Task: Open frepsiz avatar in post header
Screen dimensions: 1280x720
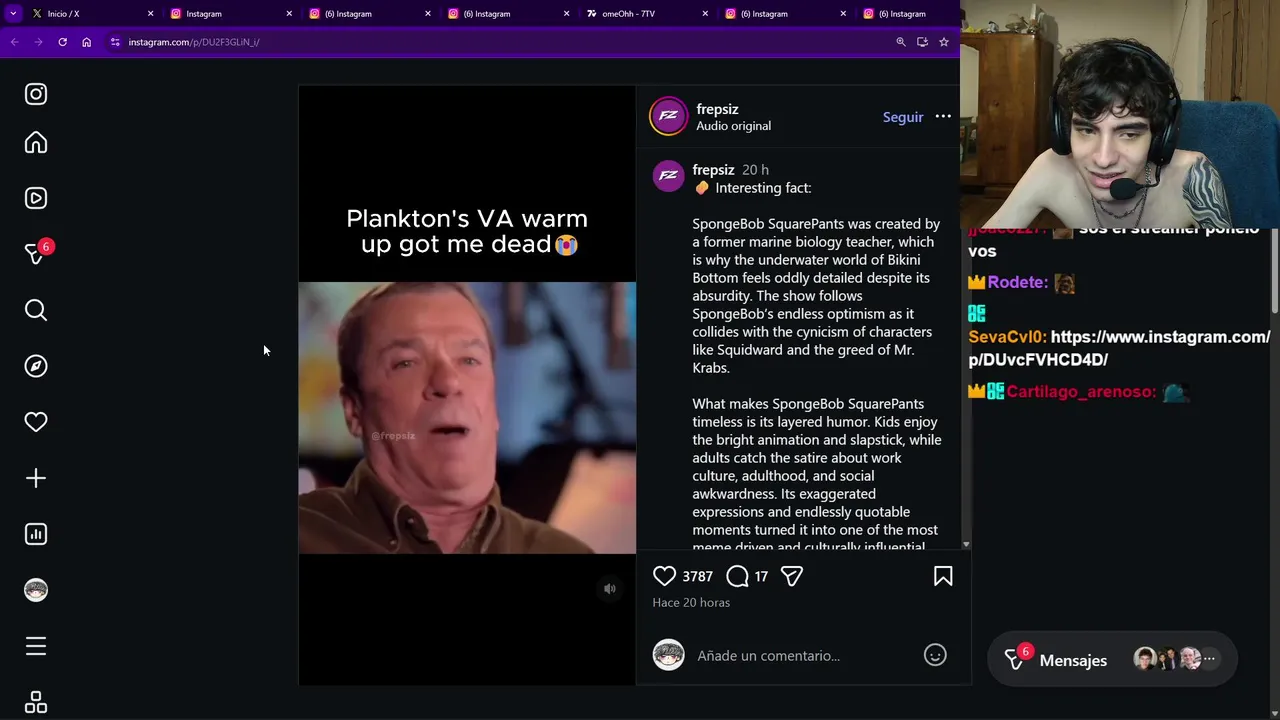Action: pyautogui.click(x=669, y=116)
